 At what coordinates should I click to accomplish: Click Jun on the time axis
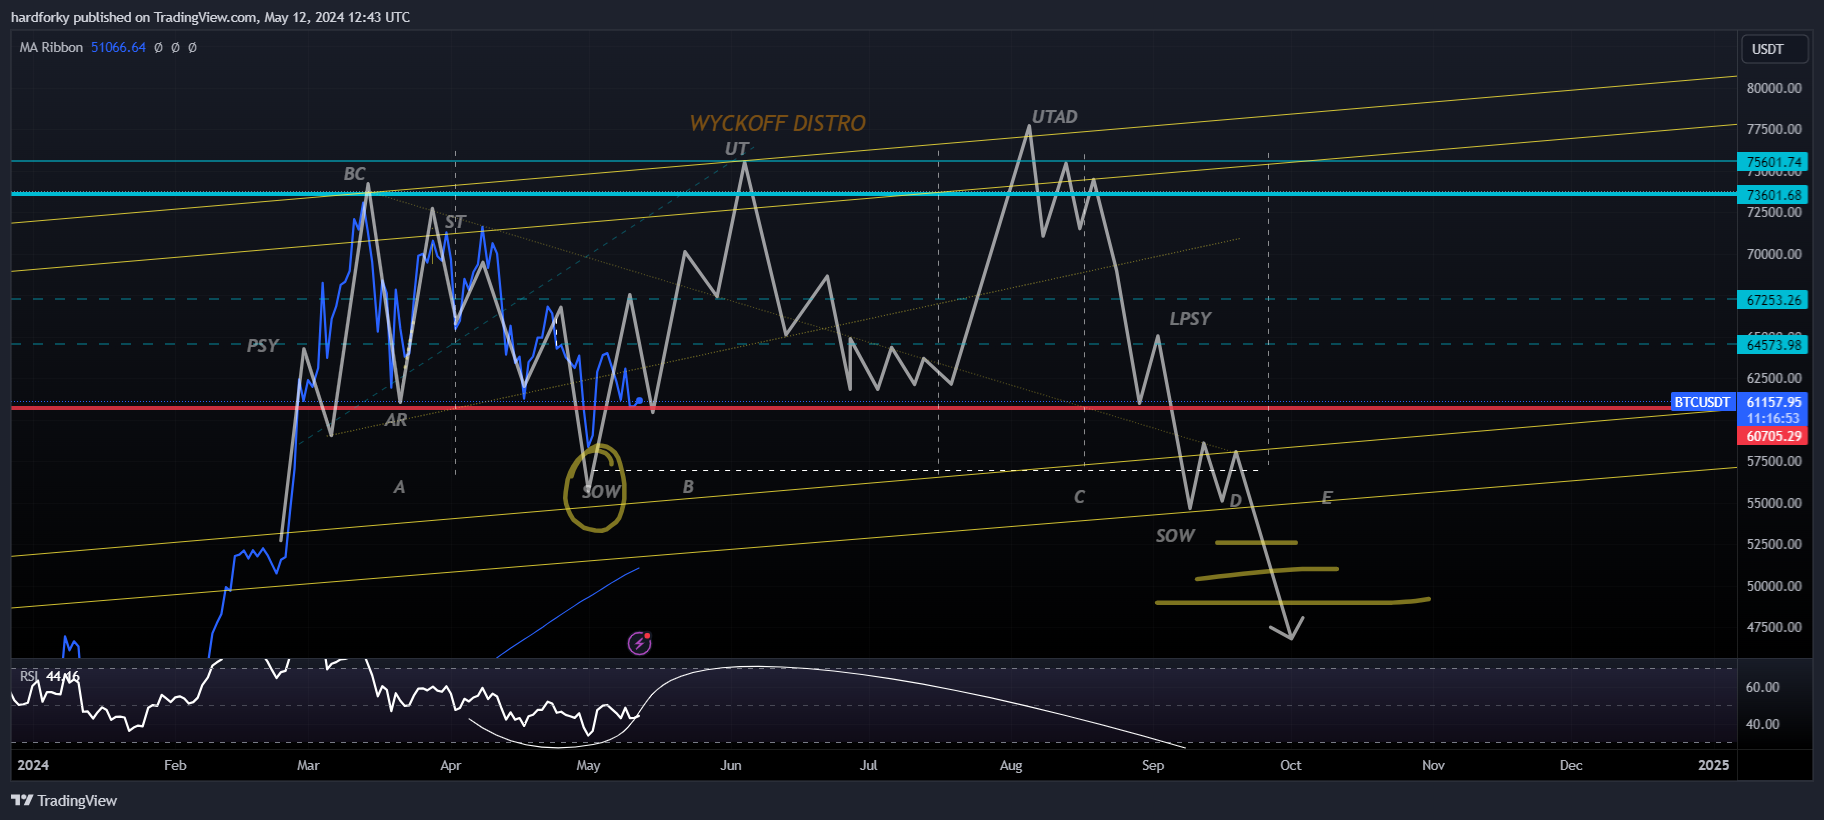pos(731,765)
